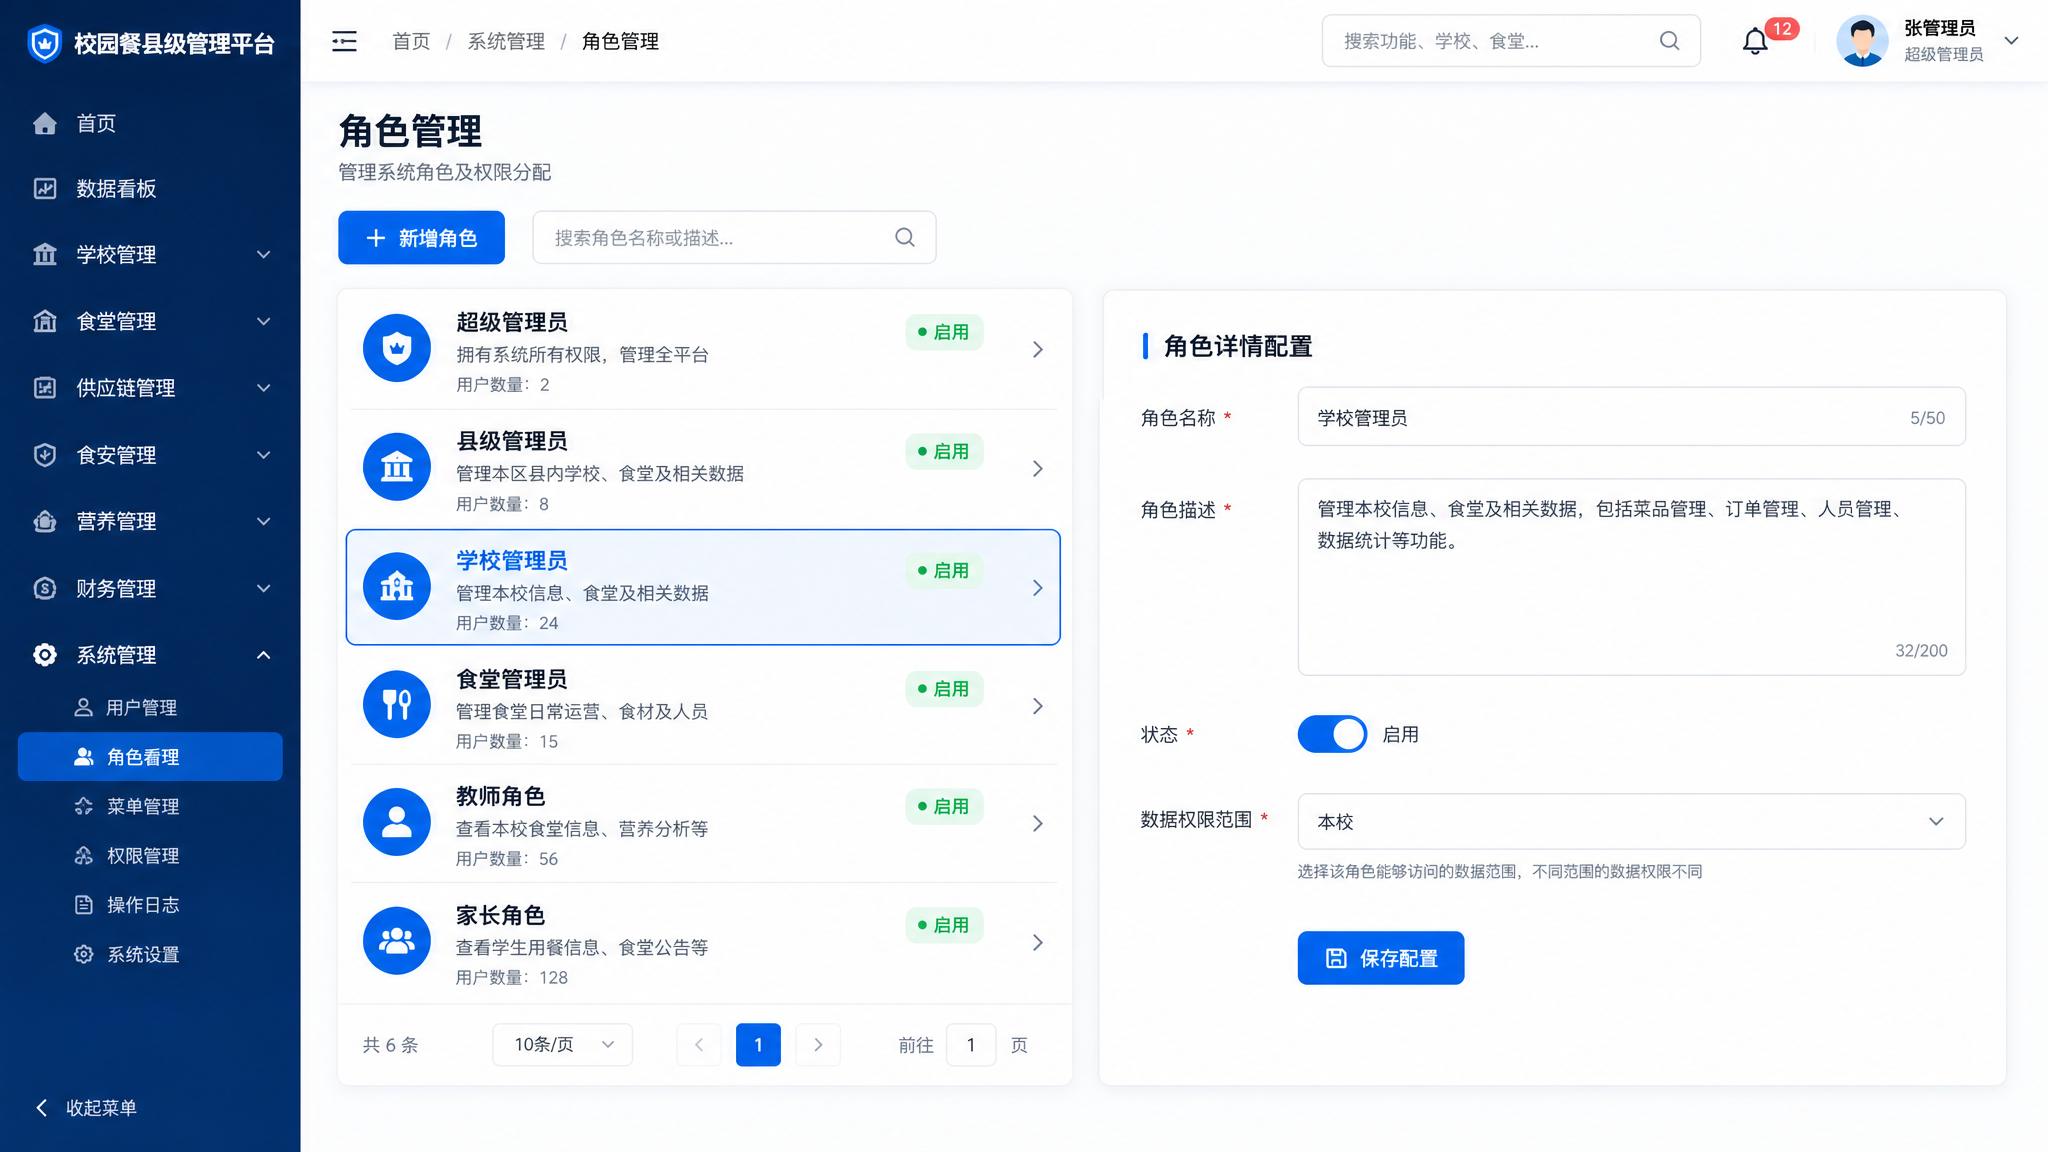This screenshot has width=2048, height=1152.
Task: Focus the 角色名称 input field
Action: (1631, 417)
